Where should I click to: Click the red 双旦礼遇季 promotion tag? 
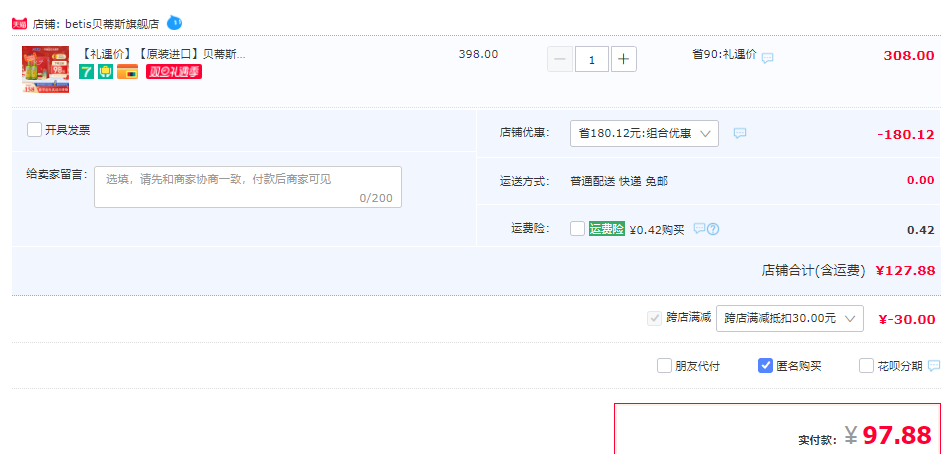coord(174,72)
